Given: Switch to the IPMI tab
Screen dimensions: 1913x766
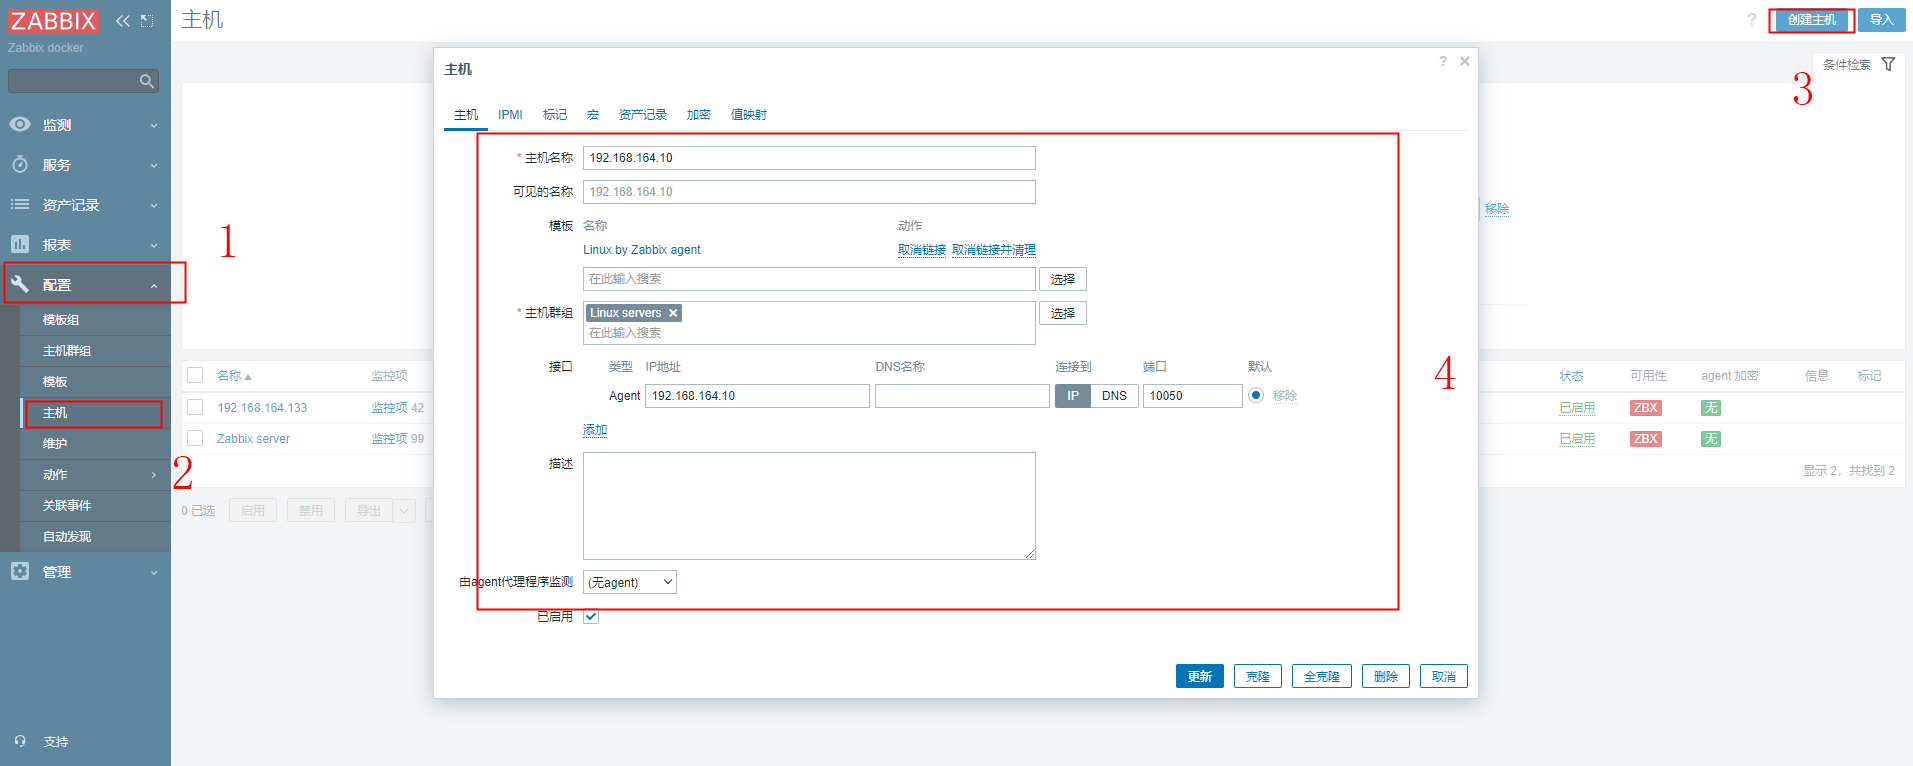Looking at the screenshot, I should point(510,115).
